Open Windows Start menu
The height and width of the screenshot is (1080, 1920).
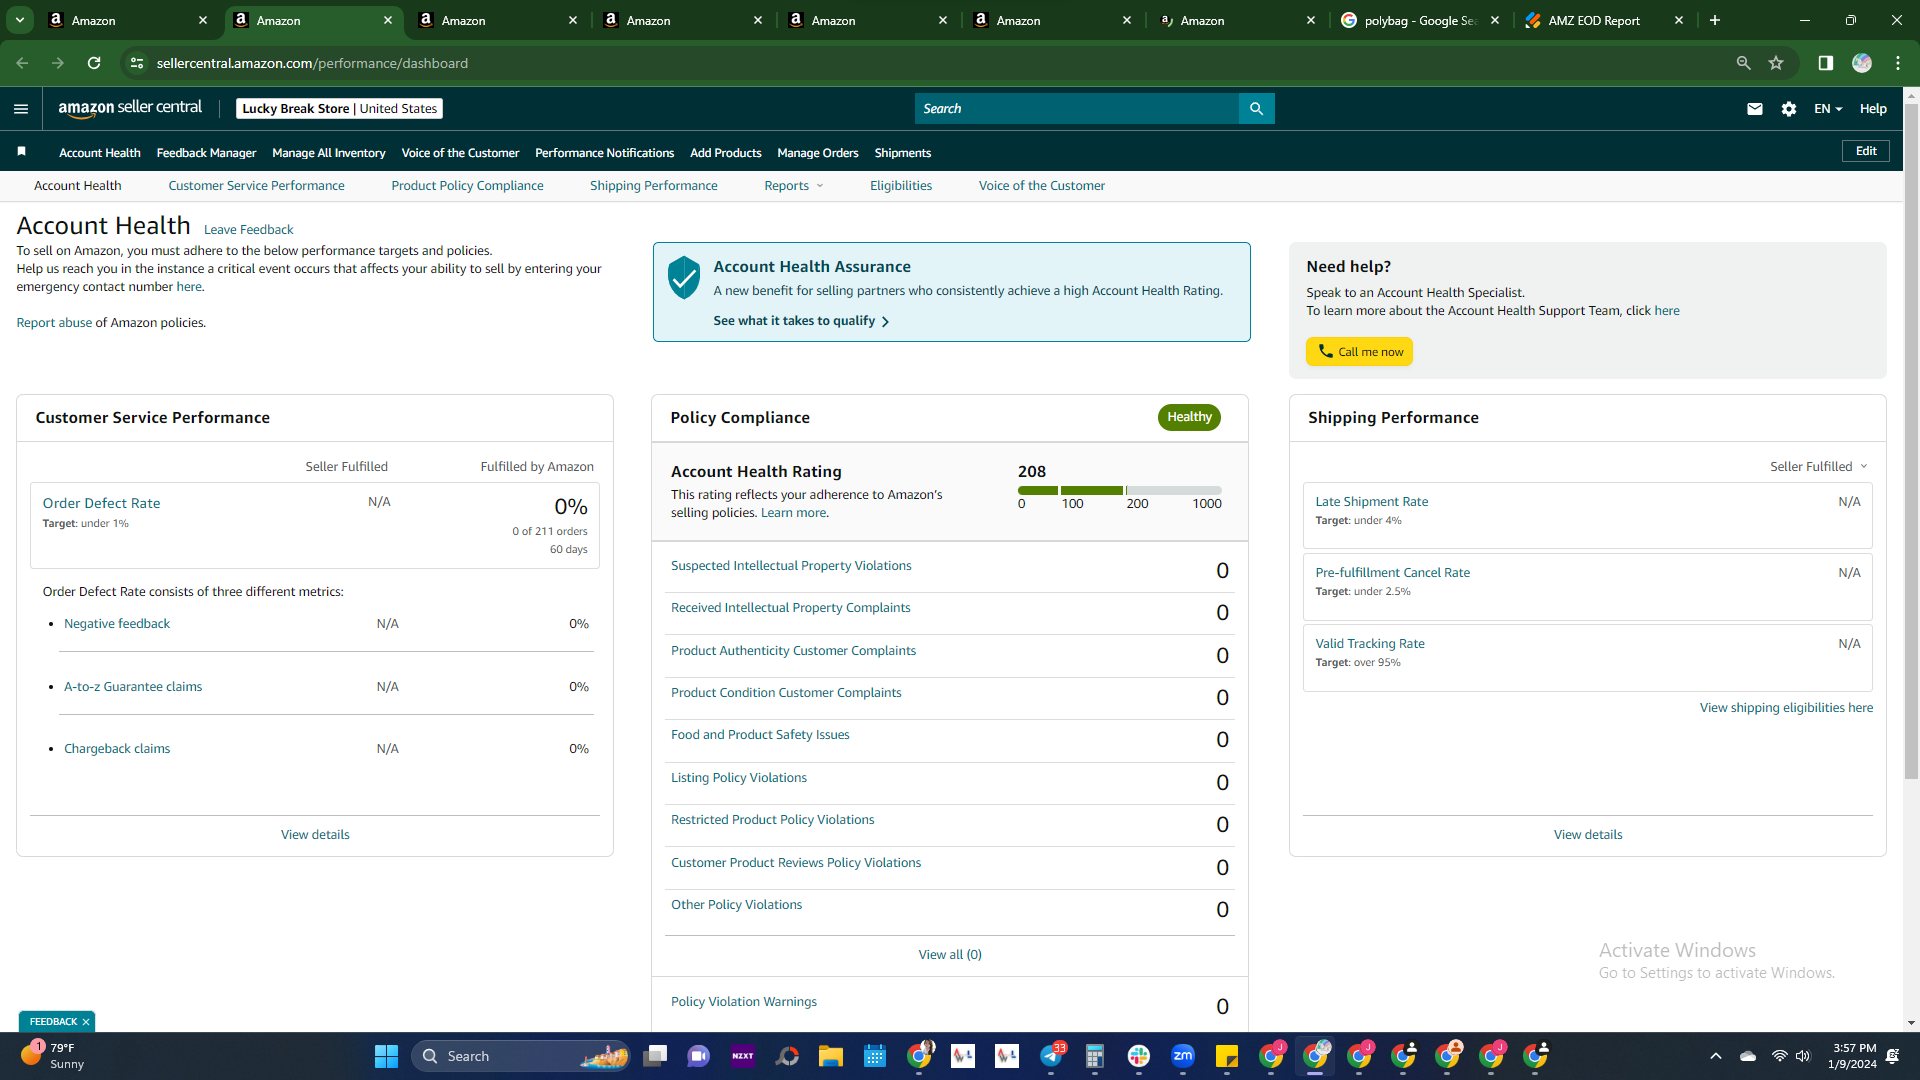click(386, 1056)
